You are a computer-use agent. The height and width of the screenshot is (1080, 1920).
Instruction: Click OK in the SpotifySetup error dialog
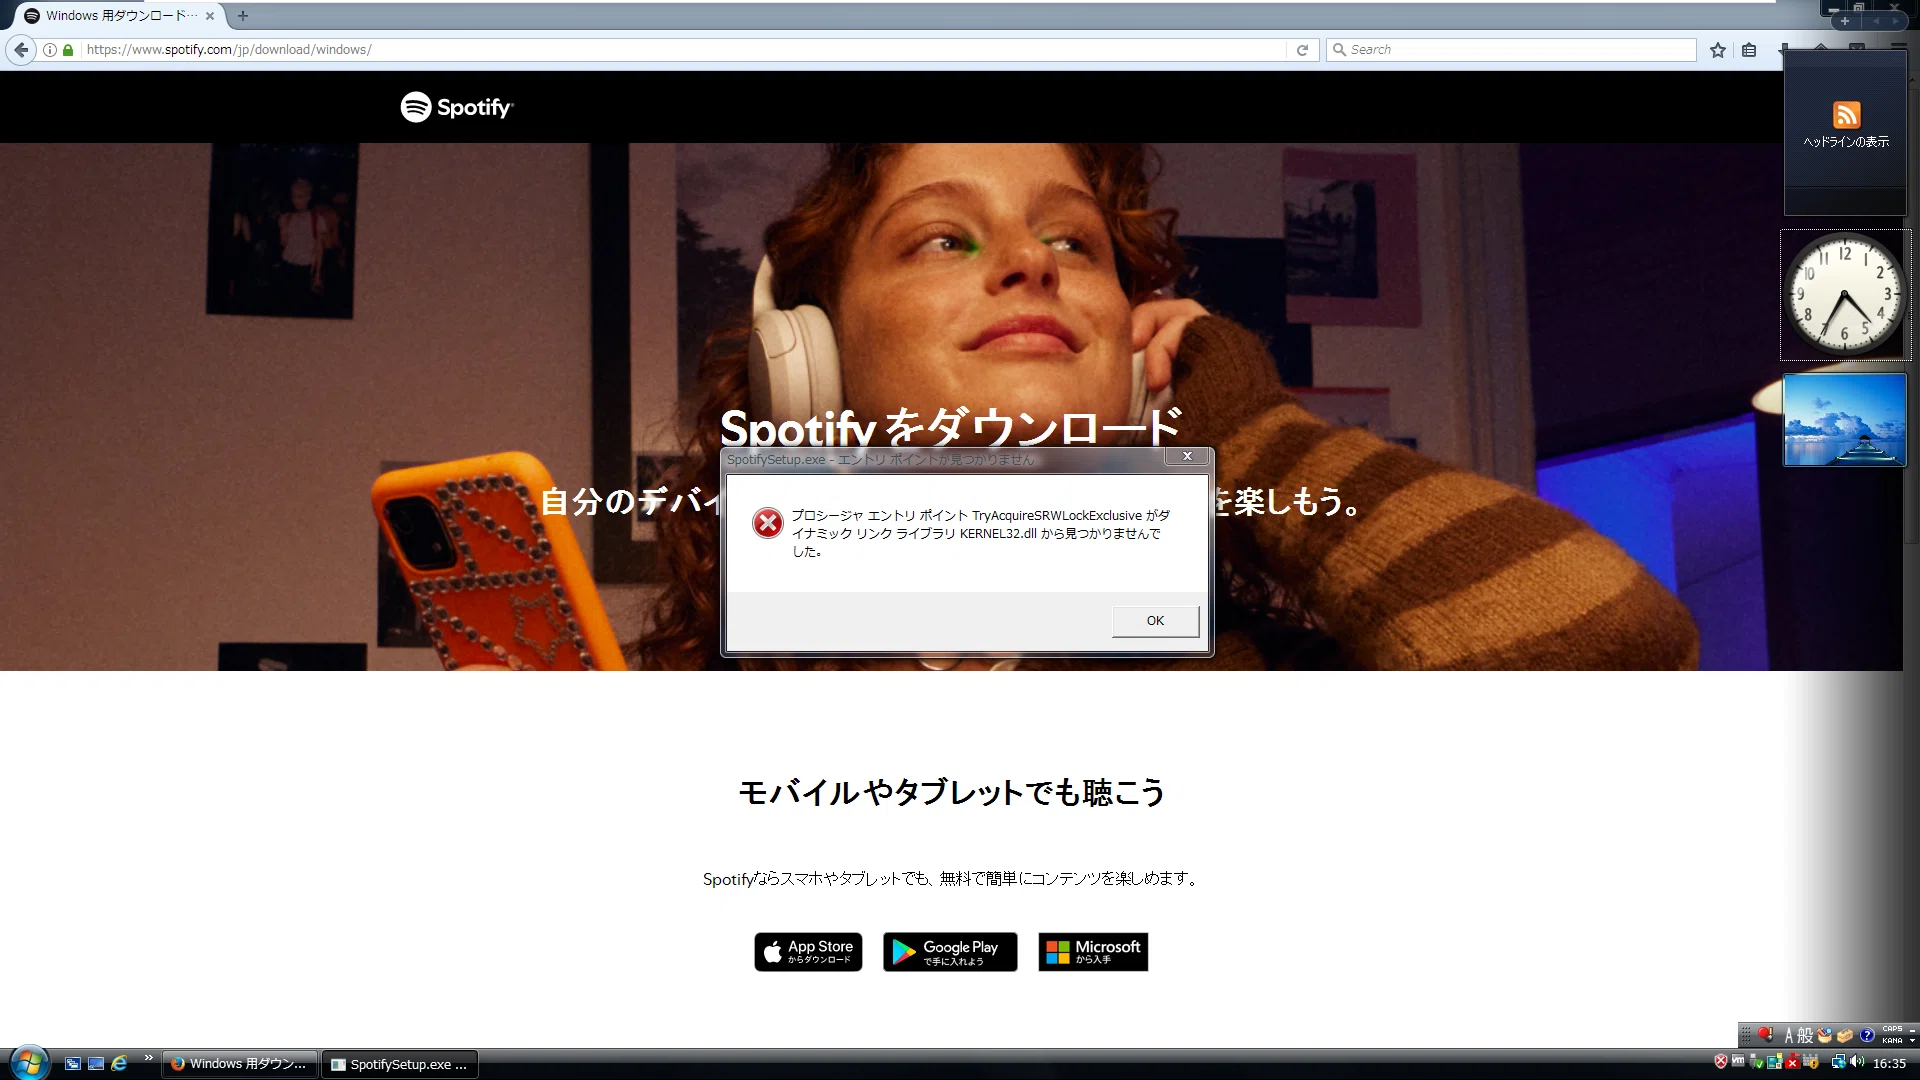point(1155,621)
